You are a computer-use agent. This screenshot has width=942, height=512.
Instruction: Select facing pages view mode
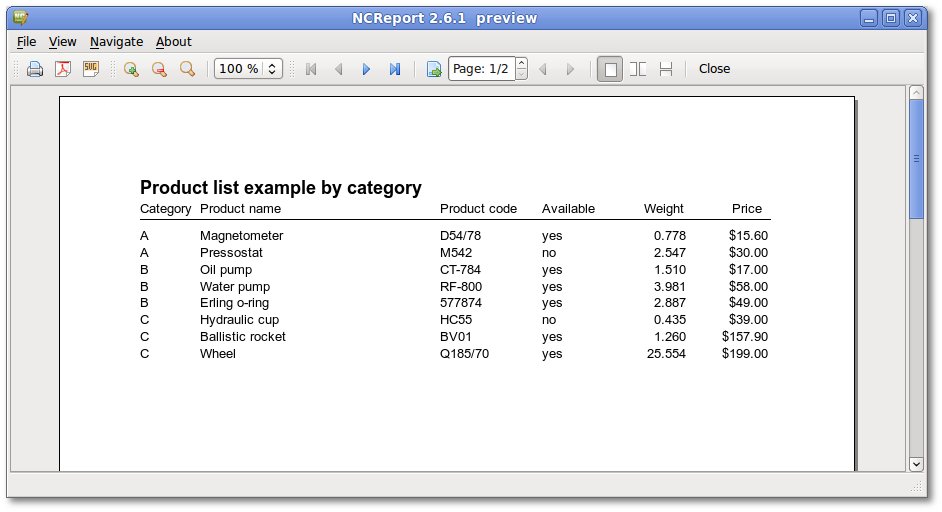638,69
